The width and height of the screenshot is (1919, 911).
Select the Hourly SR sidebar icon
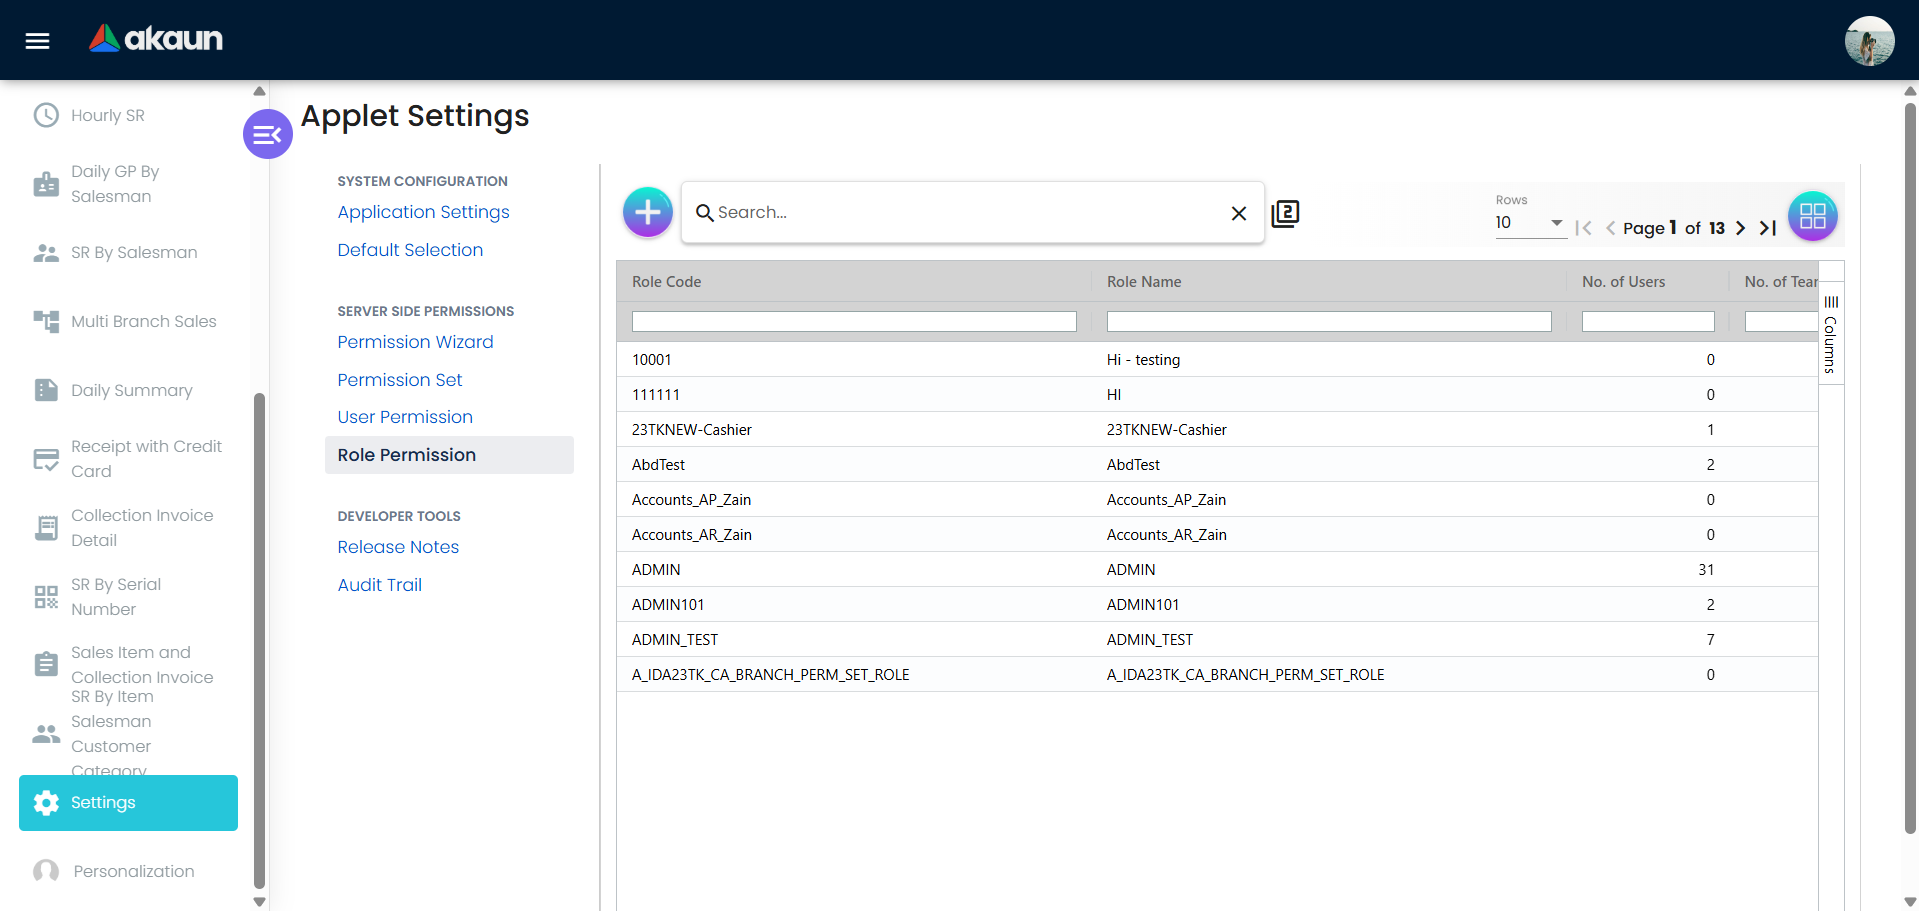[x=46, y=115]
